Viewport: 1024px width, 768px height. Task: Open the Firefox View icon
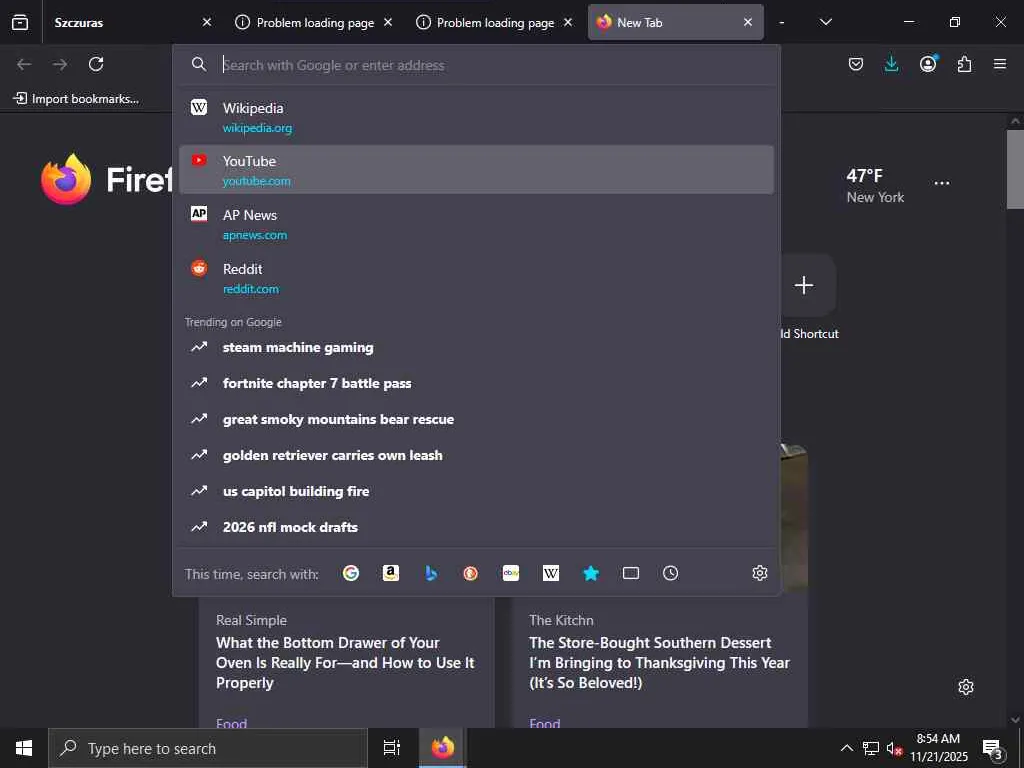click(x=20, y=22)
